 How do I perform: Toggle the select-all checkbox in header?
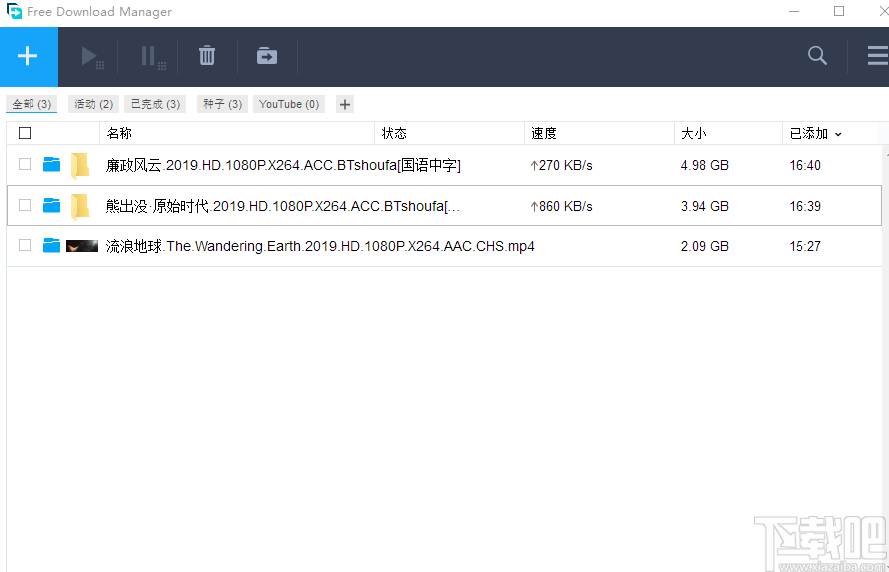[25, 133]
